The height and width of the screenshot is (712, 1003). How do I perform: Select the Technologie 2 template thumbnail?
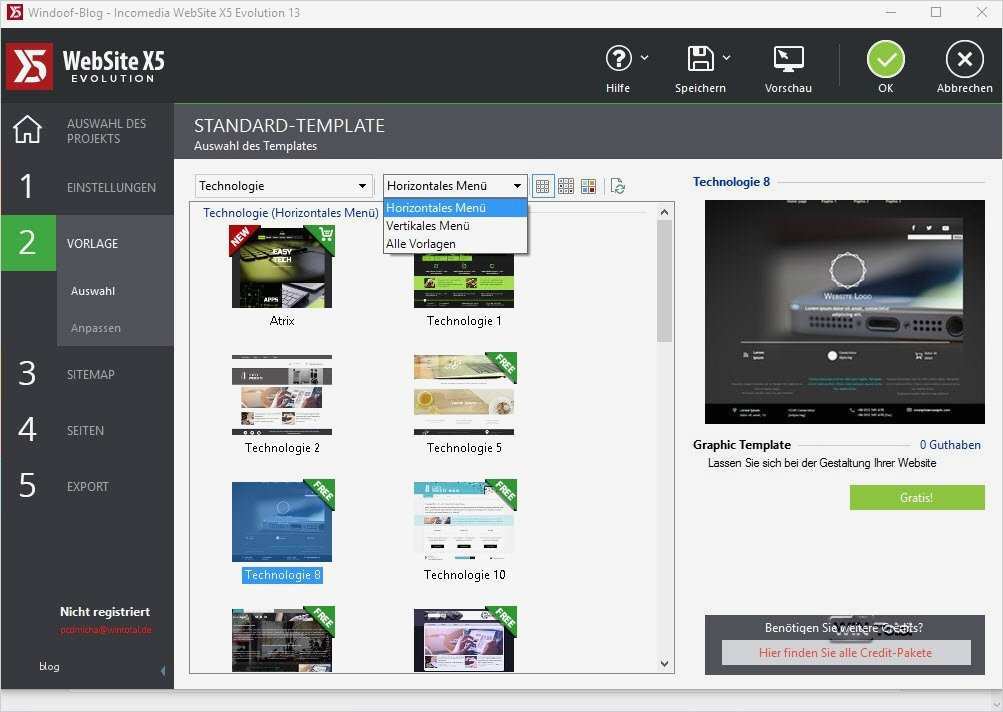(x=282, y=395)
